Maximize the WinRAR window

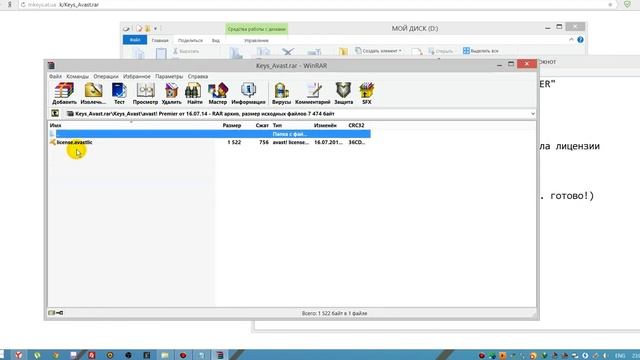[511, 64]
